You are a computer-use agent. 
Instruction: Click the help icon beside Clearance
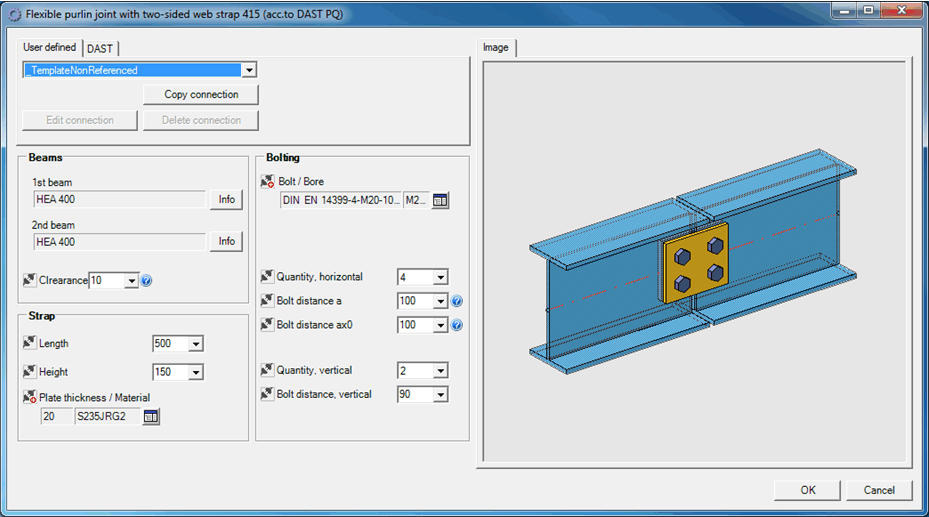point(146,281)
